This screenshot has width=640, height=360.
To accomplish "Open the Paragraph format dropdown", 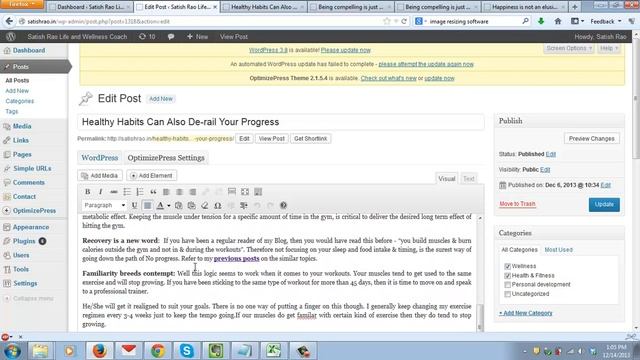I will (104, 205).
